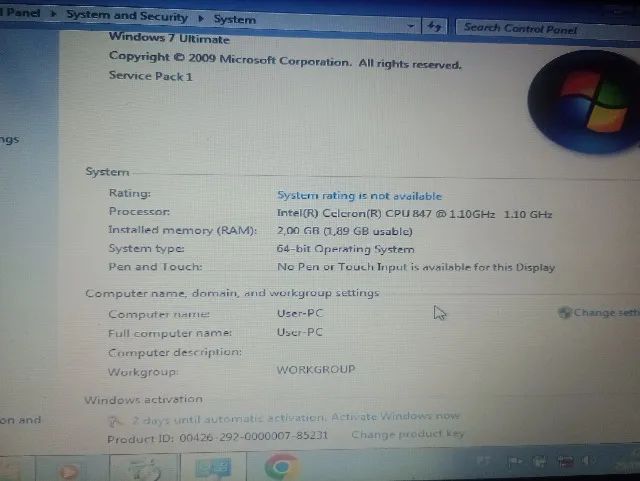Open Google Chrome from the taskbar
Viewport: 640px width, 481px height.
(x=281, y=467)
